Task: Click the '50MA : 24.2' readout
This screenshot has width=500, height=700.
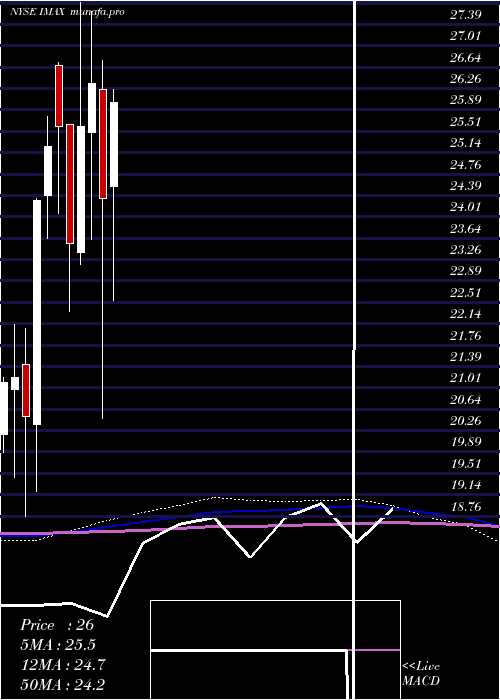Action: (62, 685)
